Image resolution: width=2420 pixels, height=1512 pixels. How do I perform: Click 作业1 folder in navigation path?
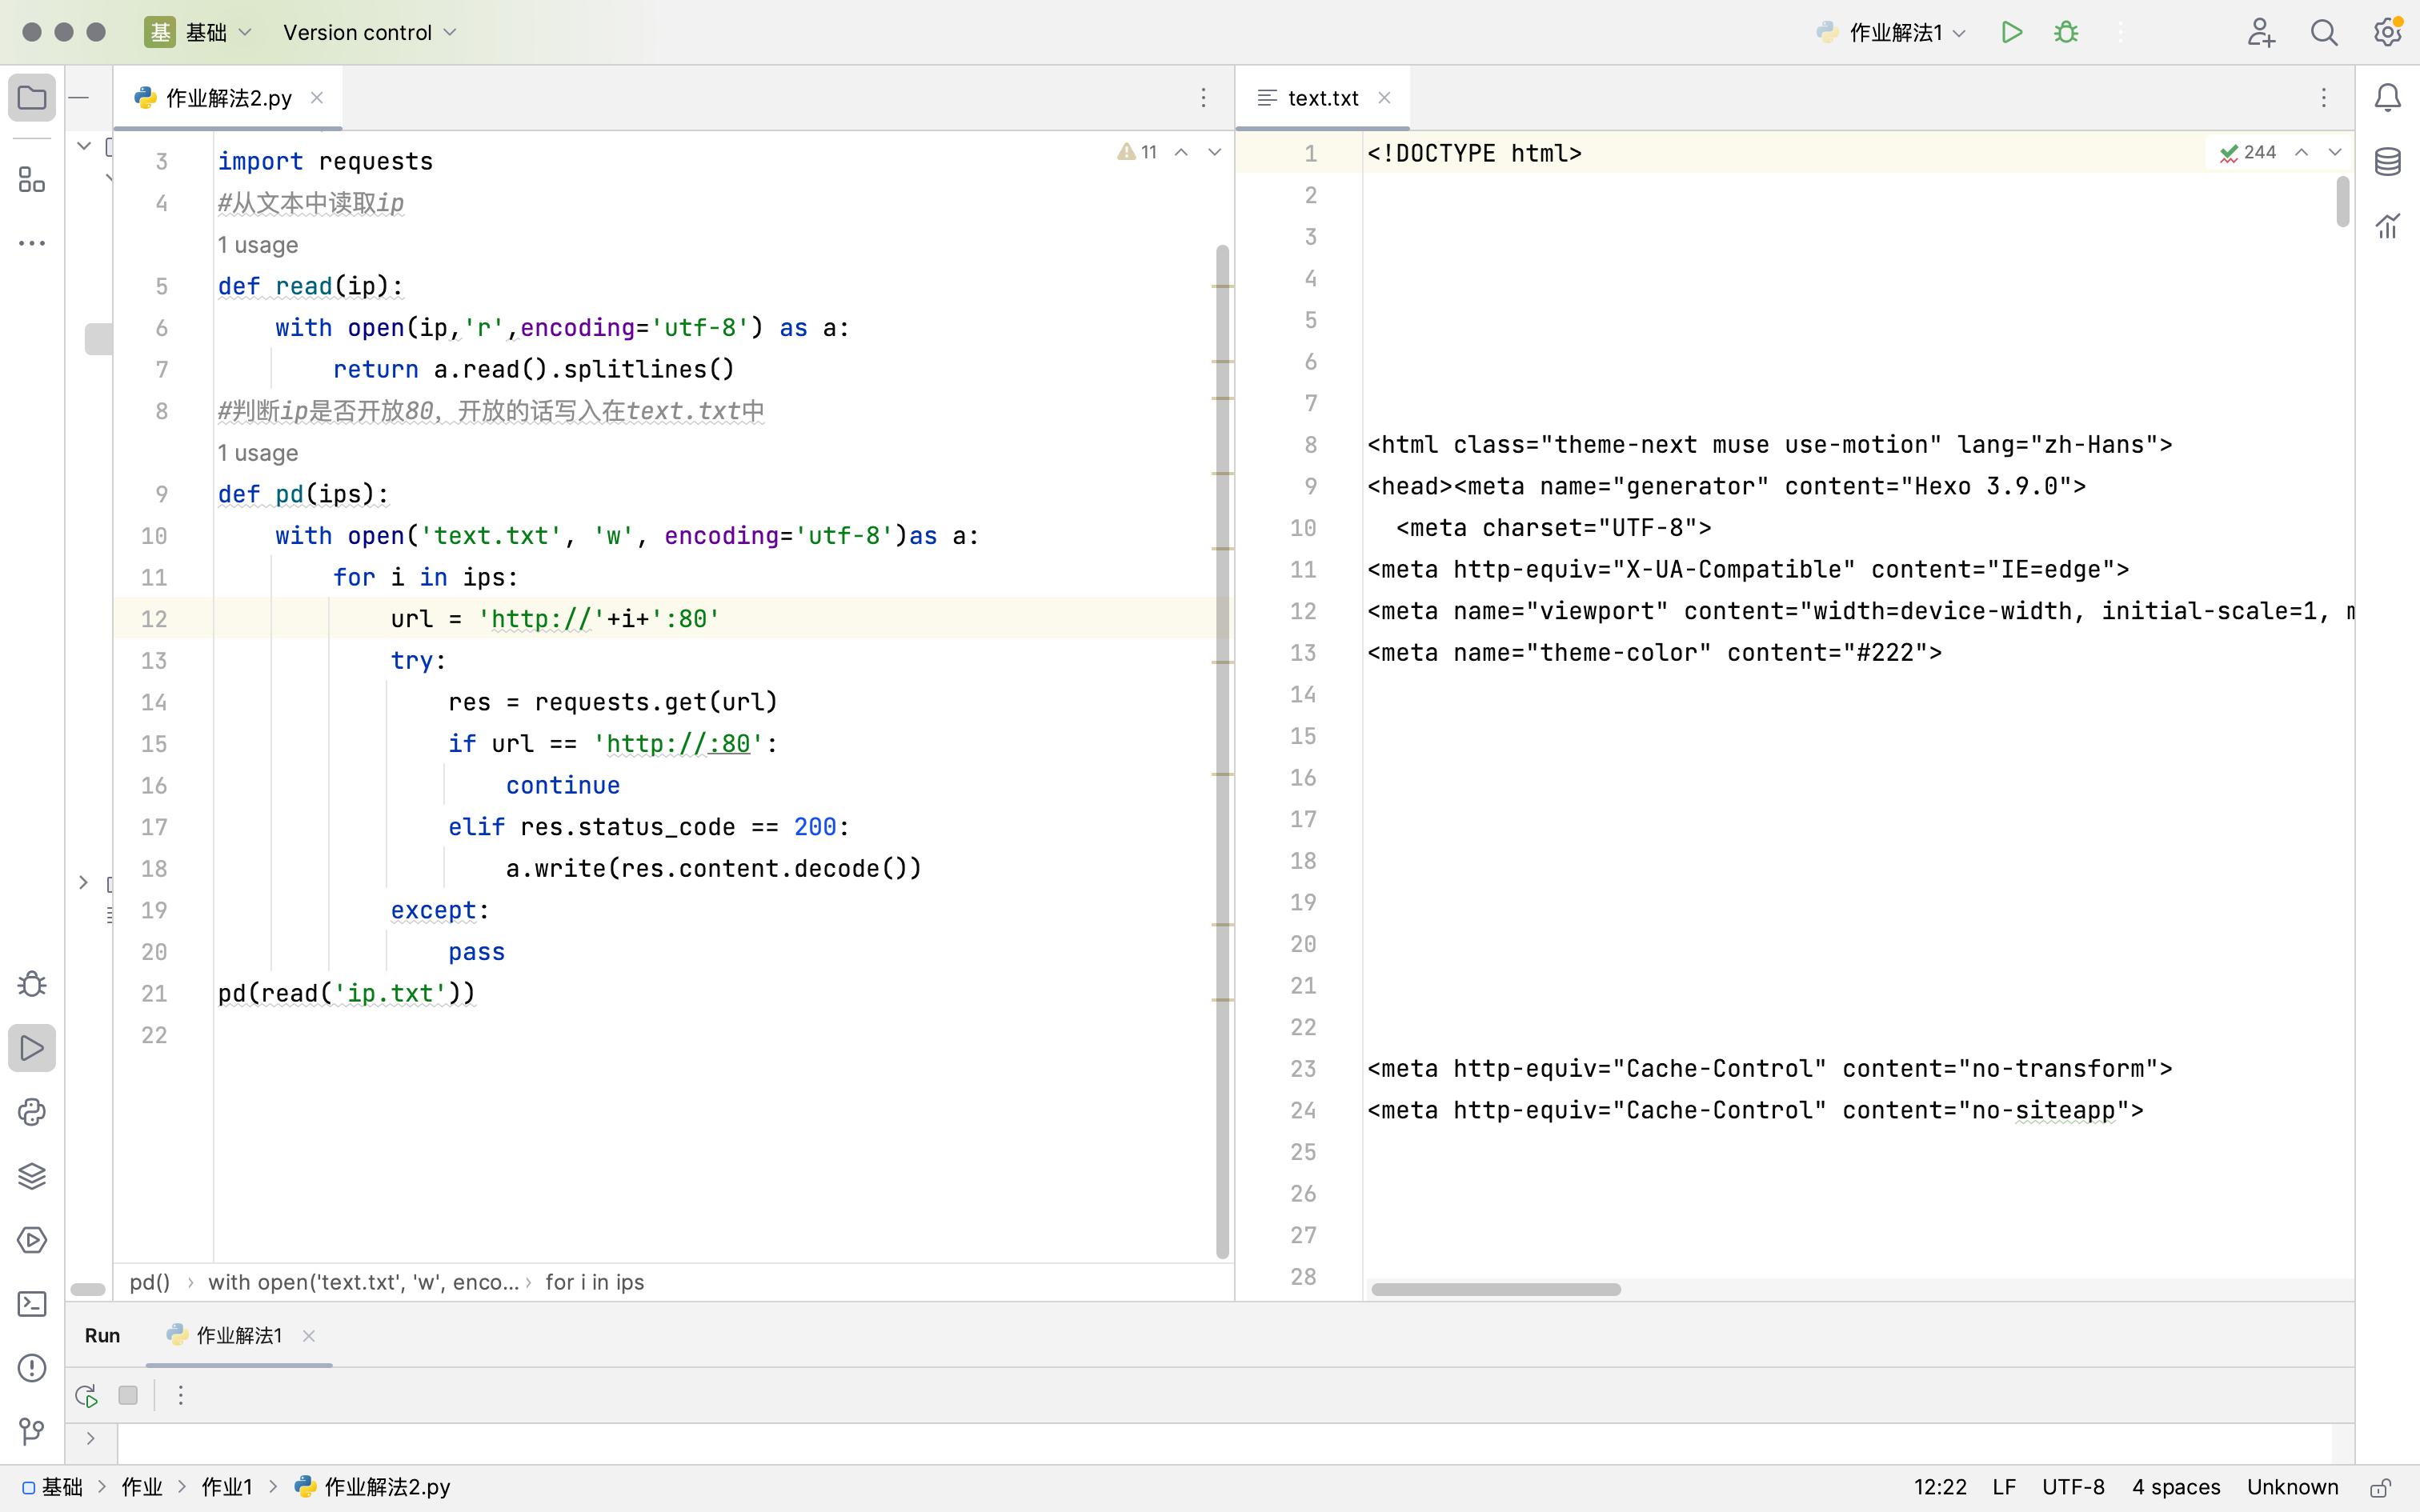point(227,1487)
